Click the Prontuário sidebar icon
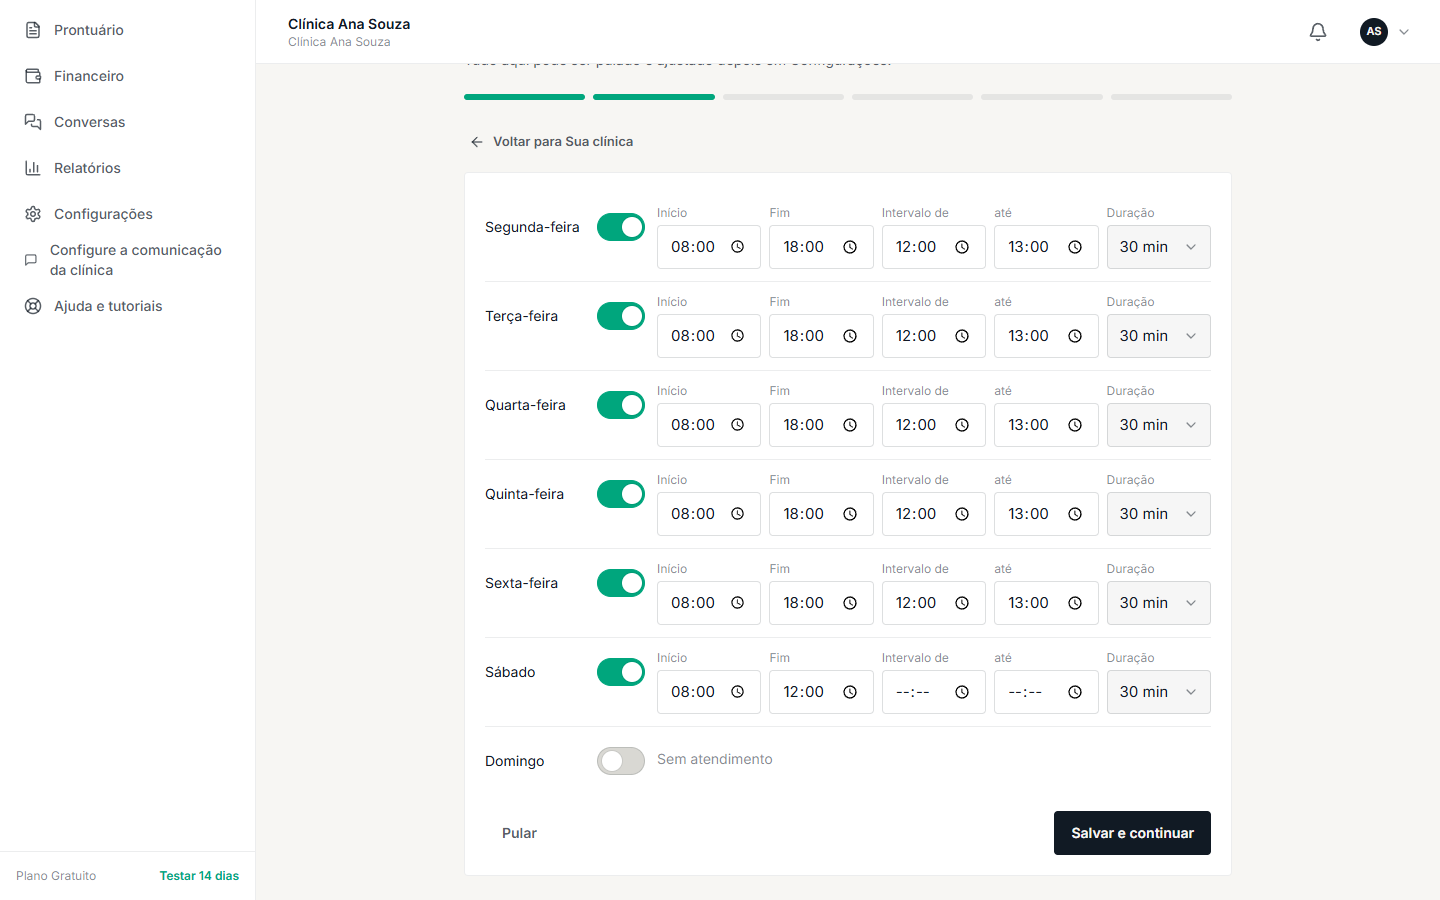This screenshot has width=1440, height=900. (x=33, y=30)
